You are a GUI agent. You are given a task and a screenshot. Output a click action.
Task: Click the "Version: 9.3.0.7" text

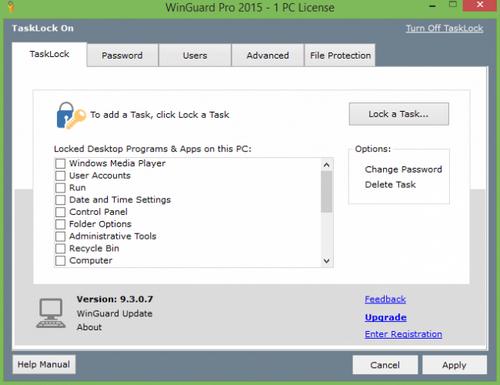tap(115, 299)
